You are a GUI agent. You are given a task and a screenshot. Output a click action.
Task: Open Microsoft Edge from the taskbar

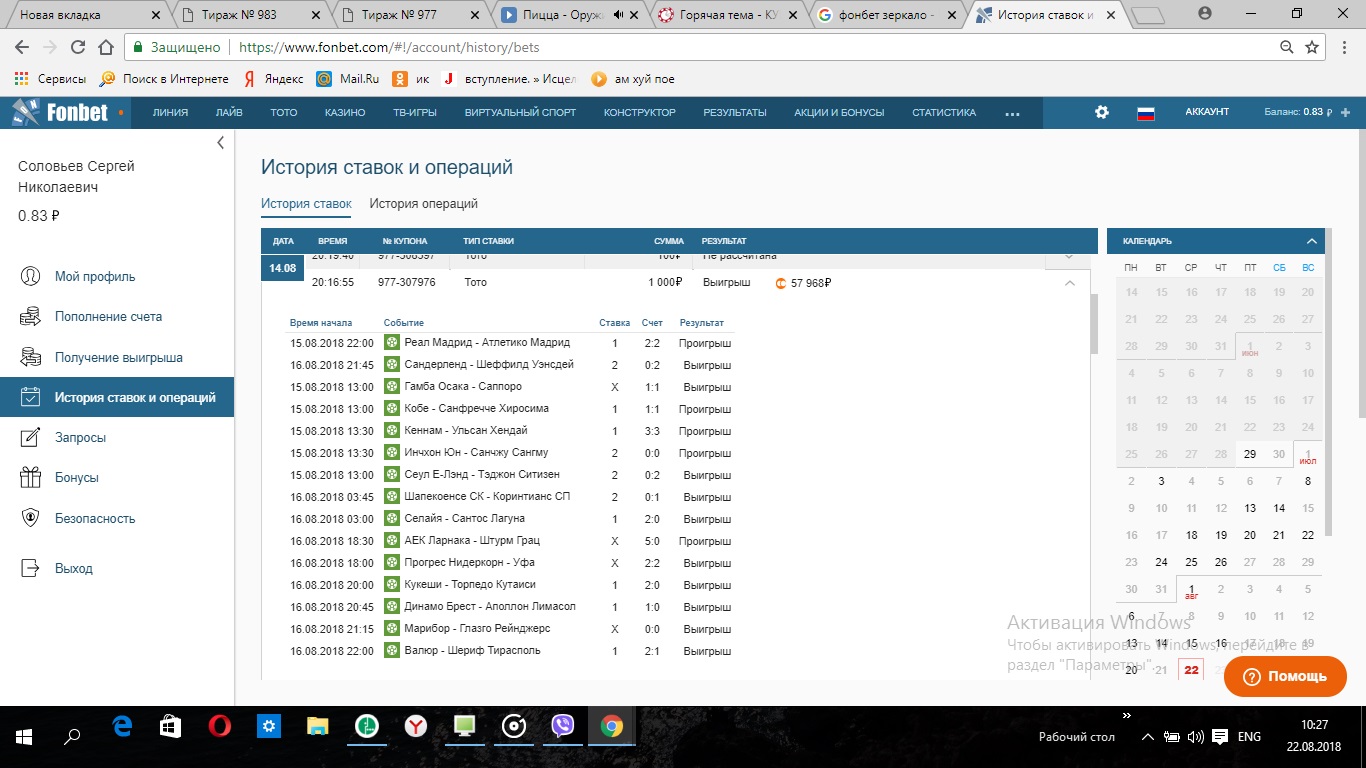[122, 726]
